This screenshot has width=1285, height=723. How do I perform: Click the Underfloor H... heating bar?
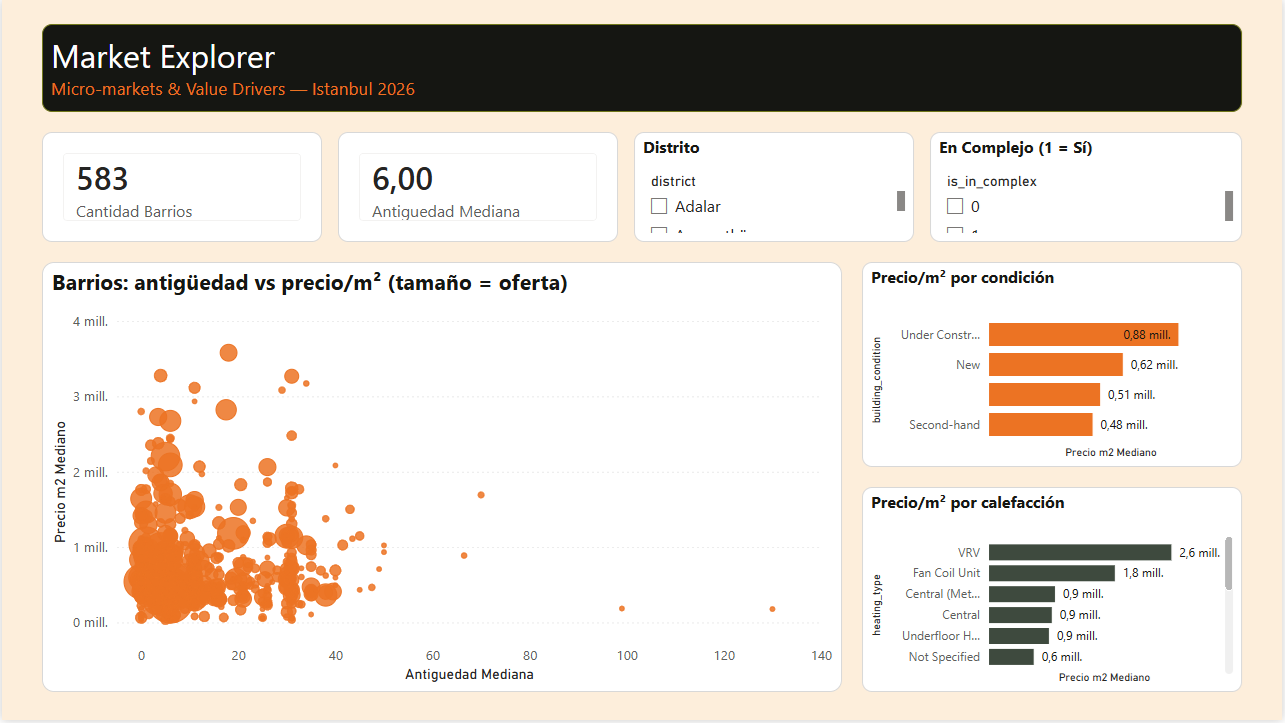tap(1019, 636)
